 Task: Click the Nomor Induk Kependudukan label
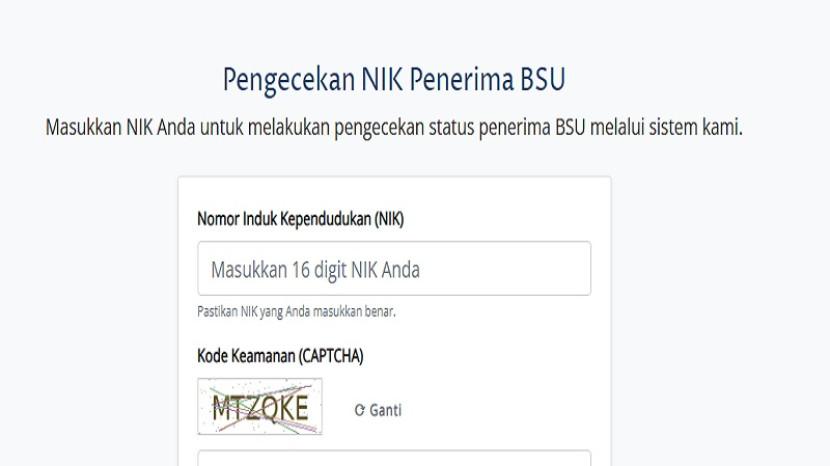click(x=300, y=219)
